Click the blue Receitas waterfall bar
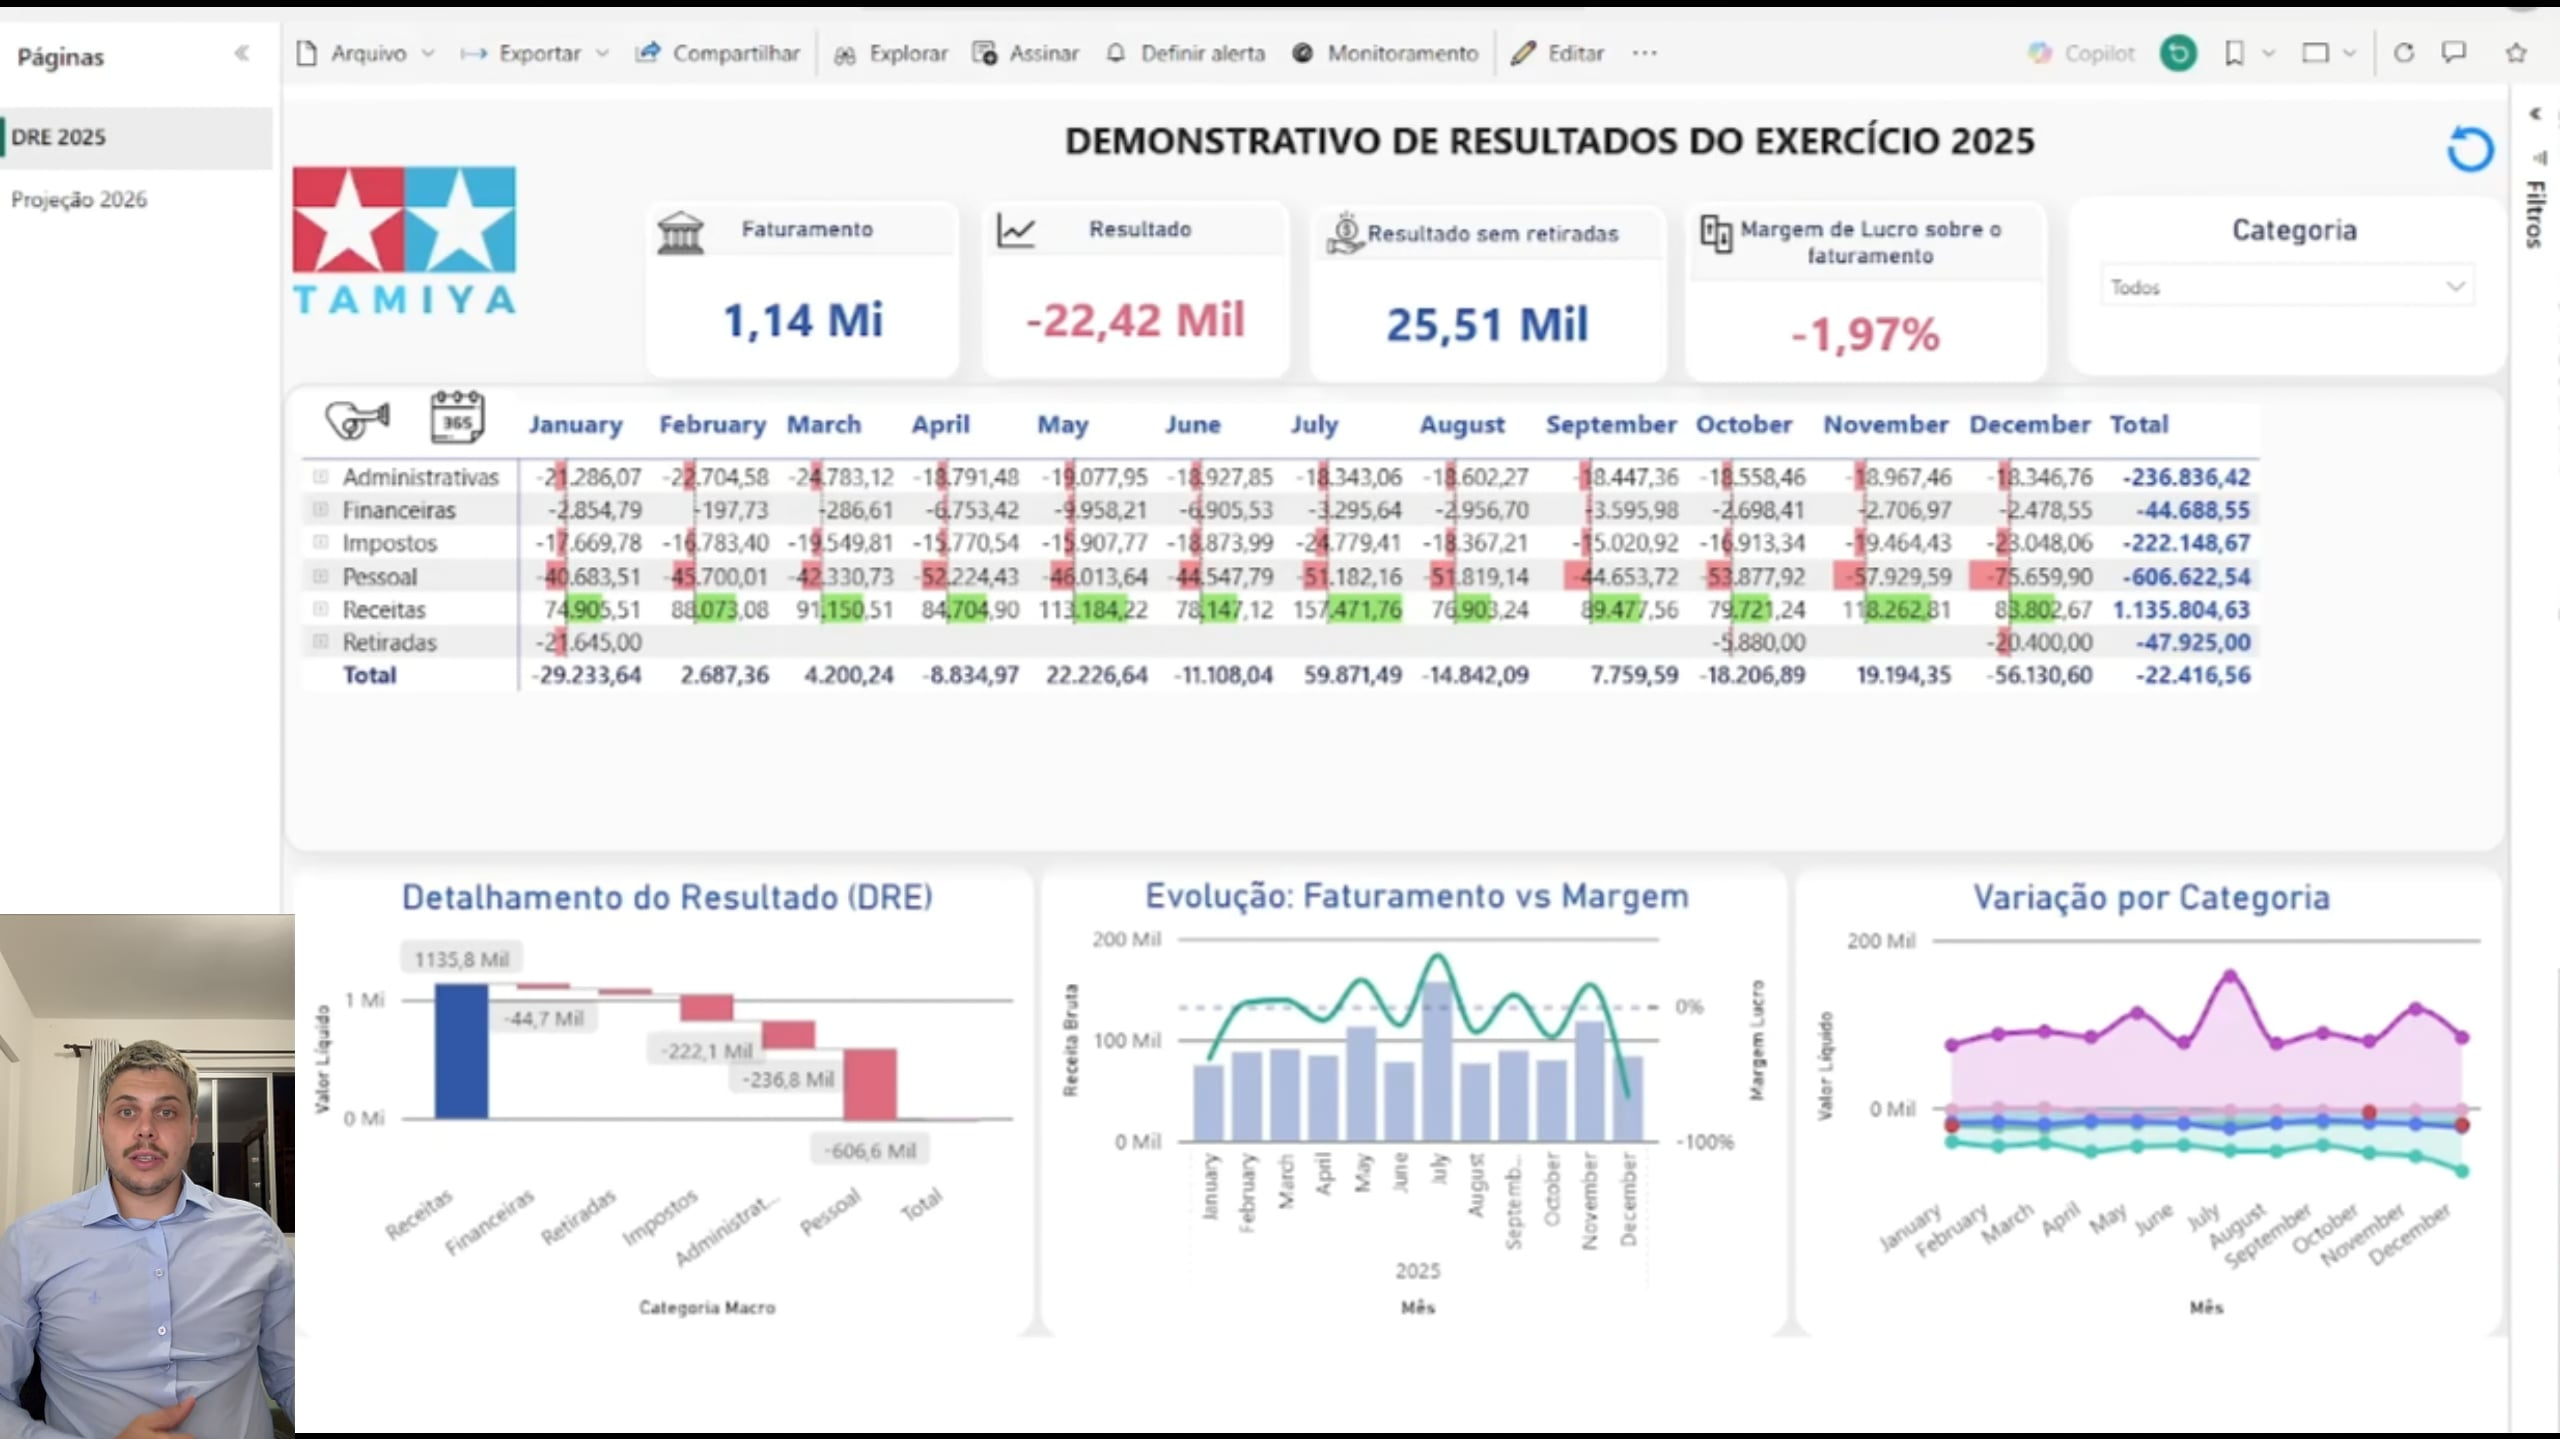Viewport: 2560px width, 1439px height. (461, 1050)
